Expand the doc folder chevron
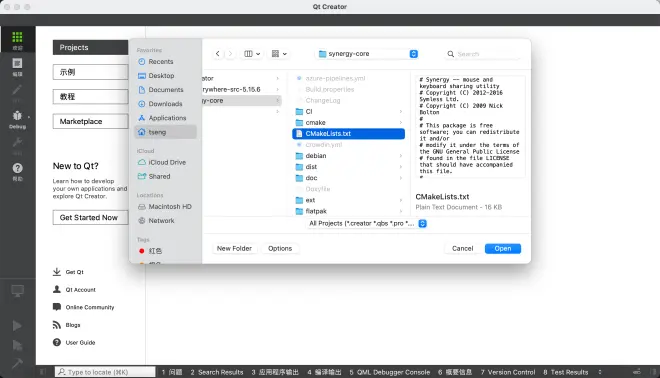The width and height of the screenshot is (660, 378). click(x=401, y=178)
